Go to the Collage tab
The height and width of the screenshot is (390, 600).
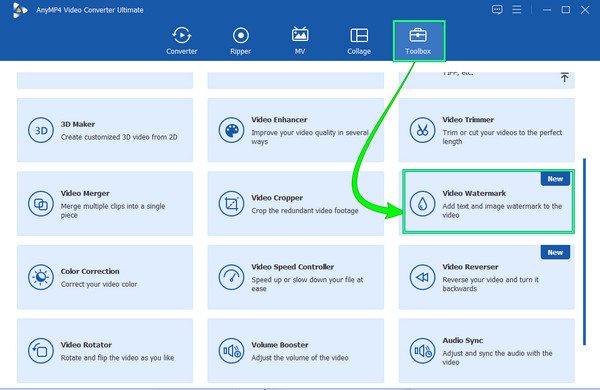359,41
